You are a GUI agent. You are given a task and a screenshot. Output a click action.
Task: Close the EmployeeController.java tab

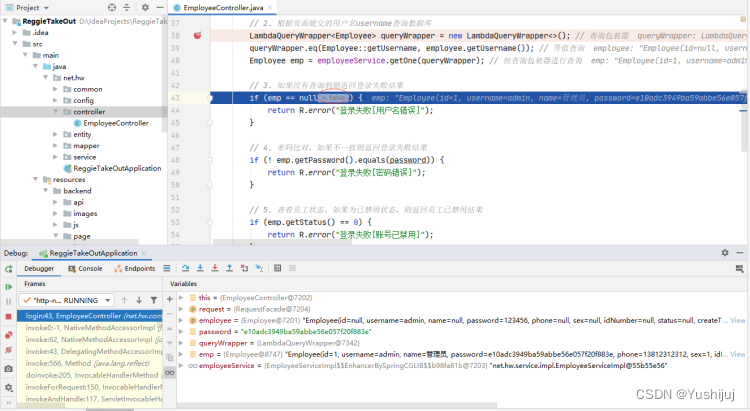tap(270, 7)
